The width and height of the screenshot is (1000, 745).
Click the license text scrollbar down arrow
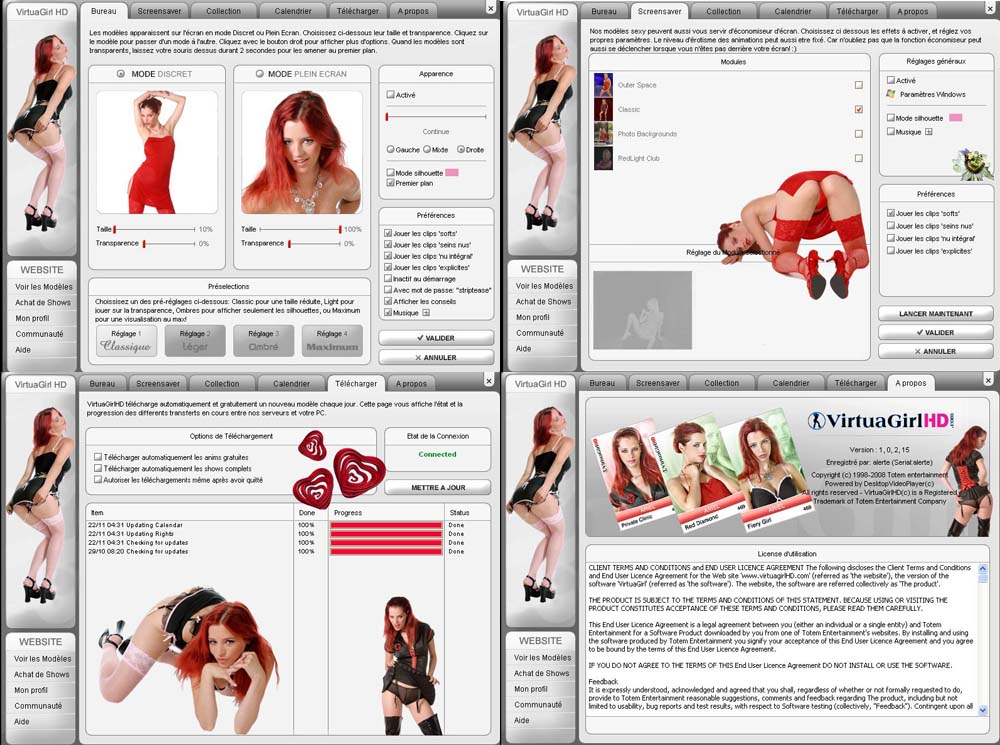(983, 710)
